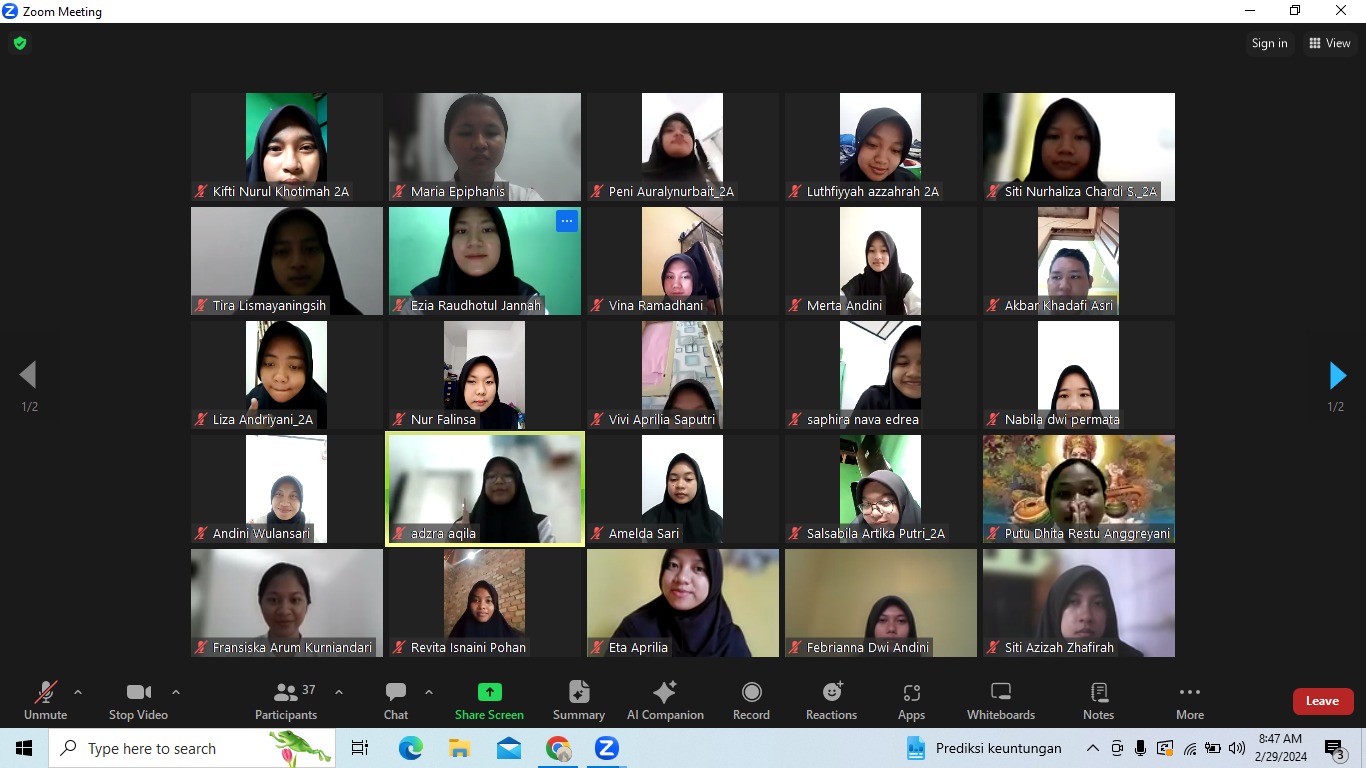The image size is (1366, 768).
Task: Click Ezia Raudhotul Jannah's tile options button
Action: tap(567, 221)
